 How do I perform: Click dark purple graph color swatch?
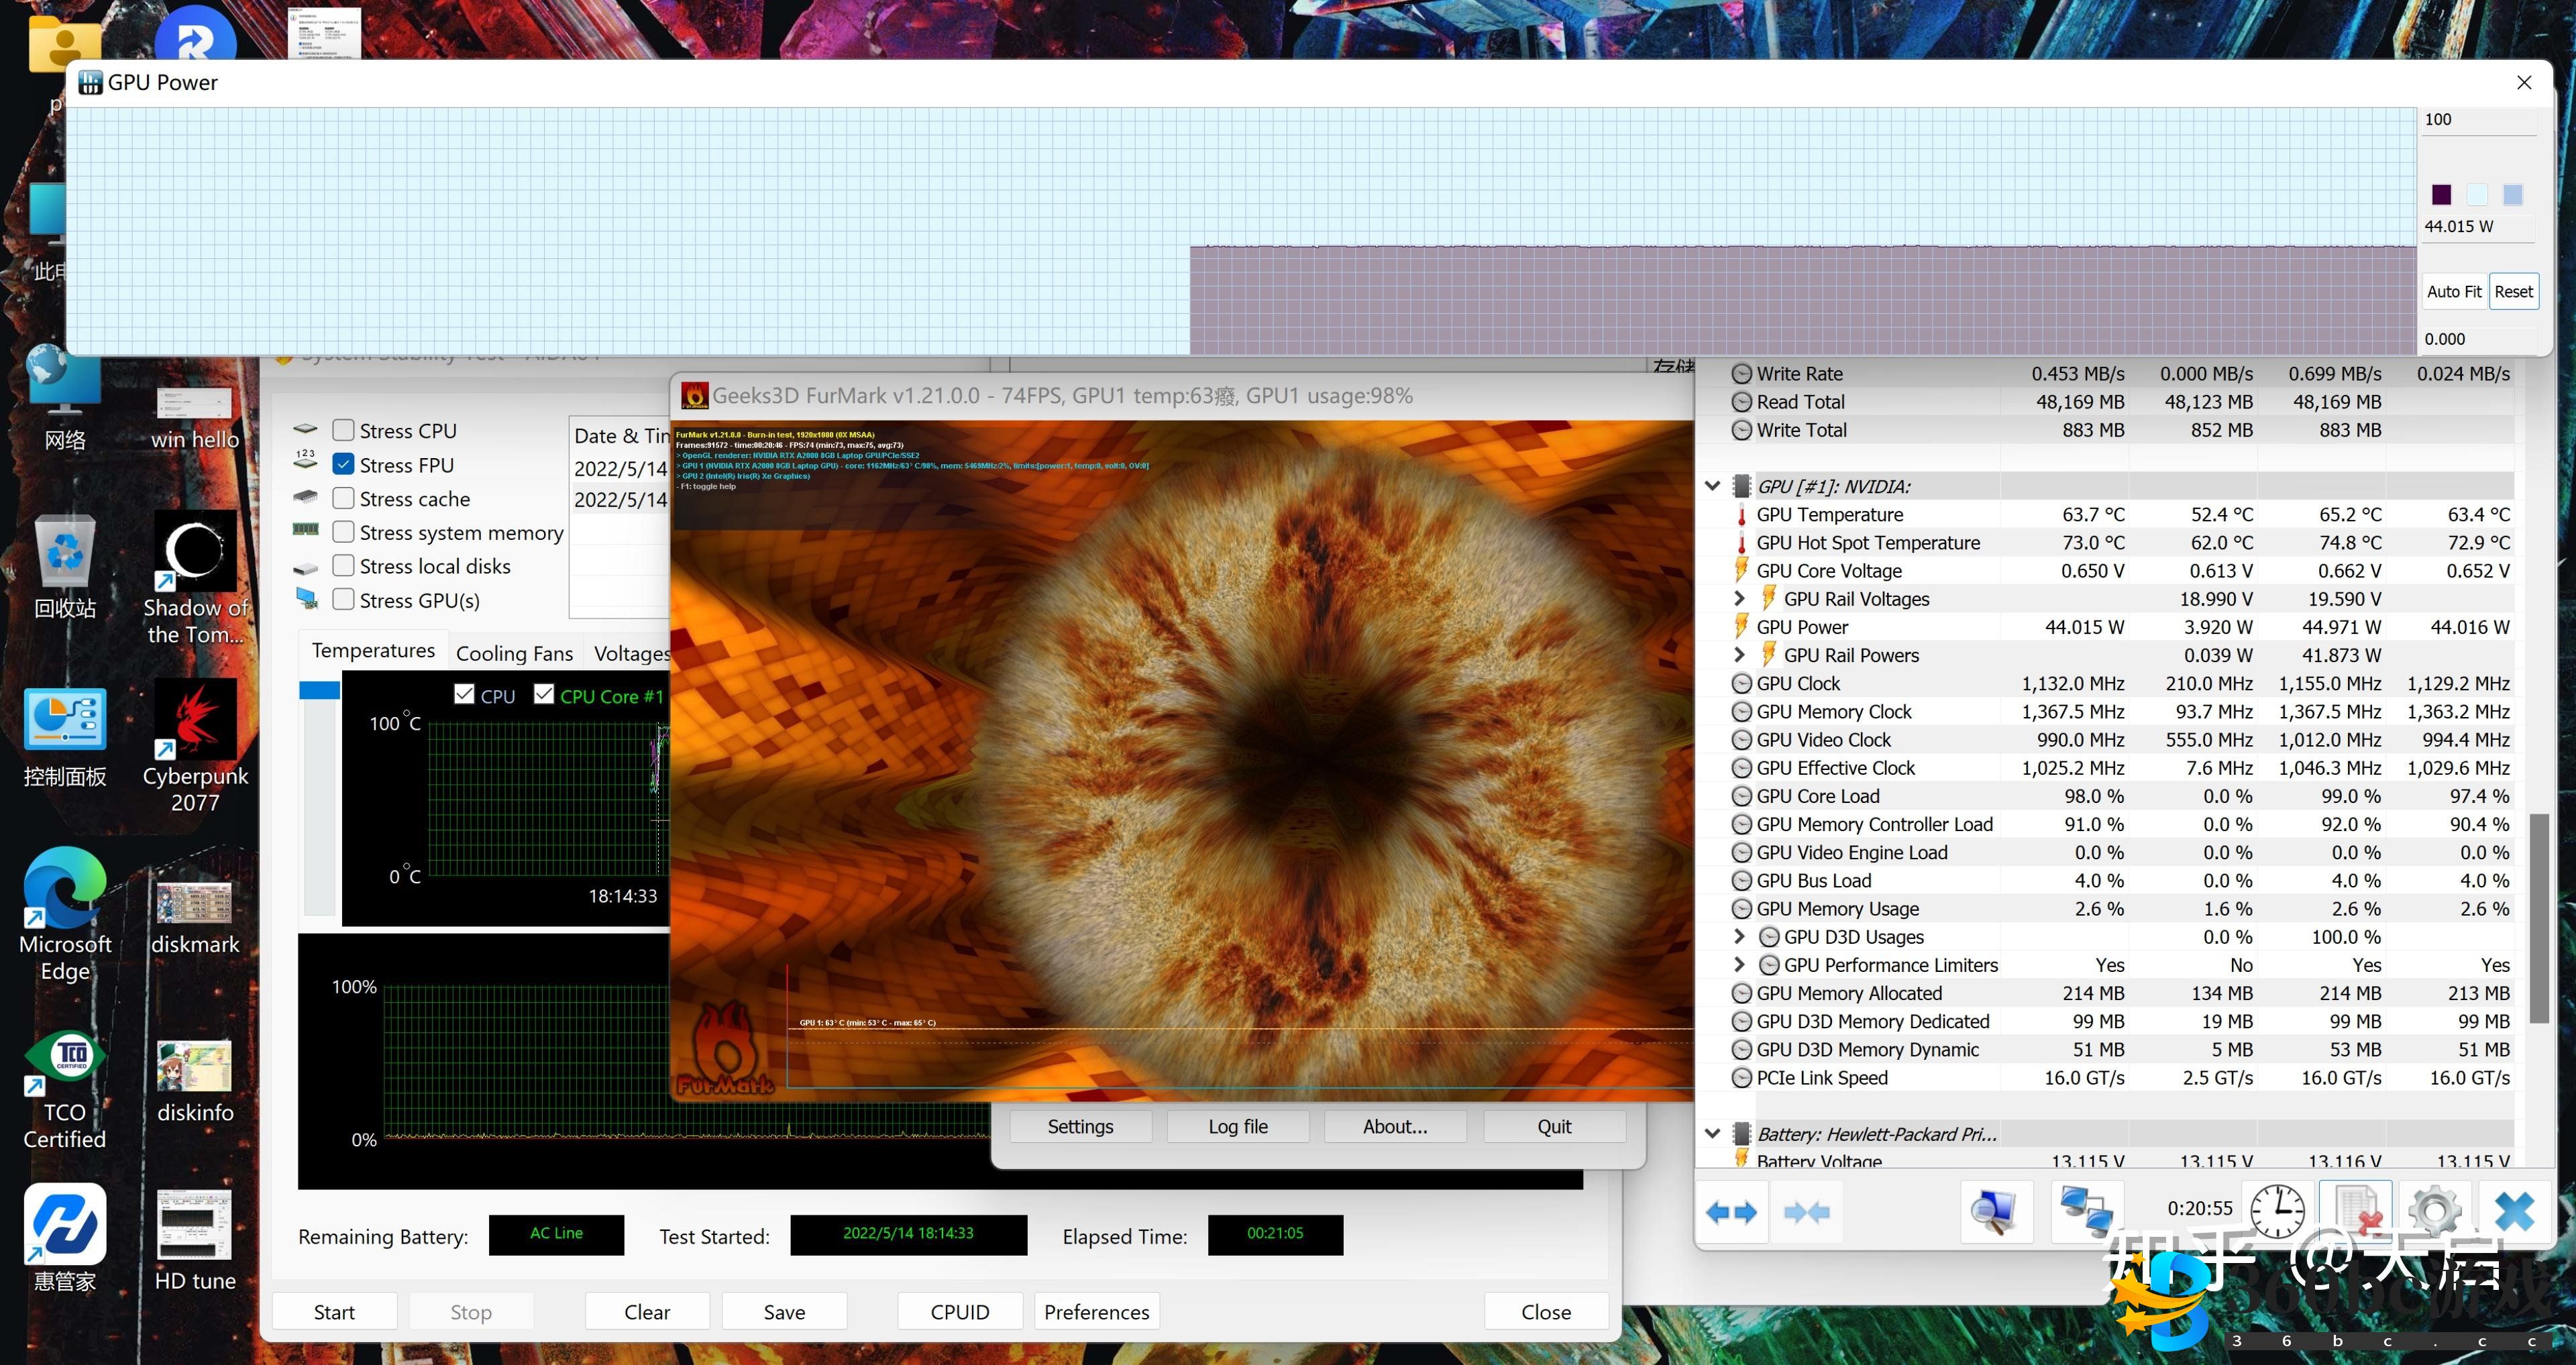(2441, 194)
